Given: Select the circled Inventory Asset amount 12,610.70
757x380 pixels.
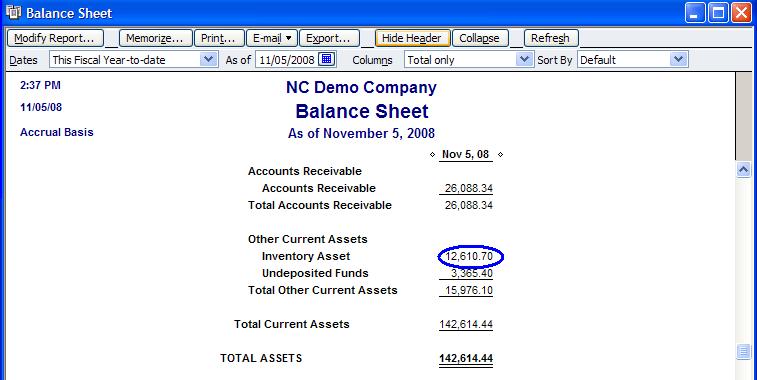Looking at the screenshot, I should (x=470, y=256).
